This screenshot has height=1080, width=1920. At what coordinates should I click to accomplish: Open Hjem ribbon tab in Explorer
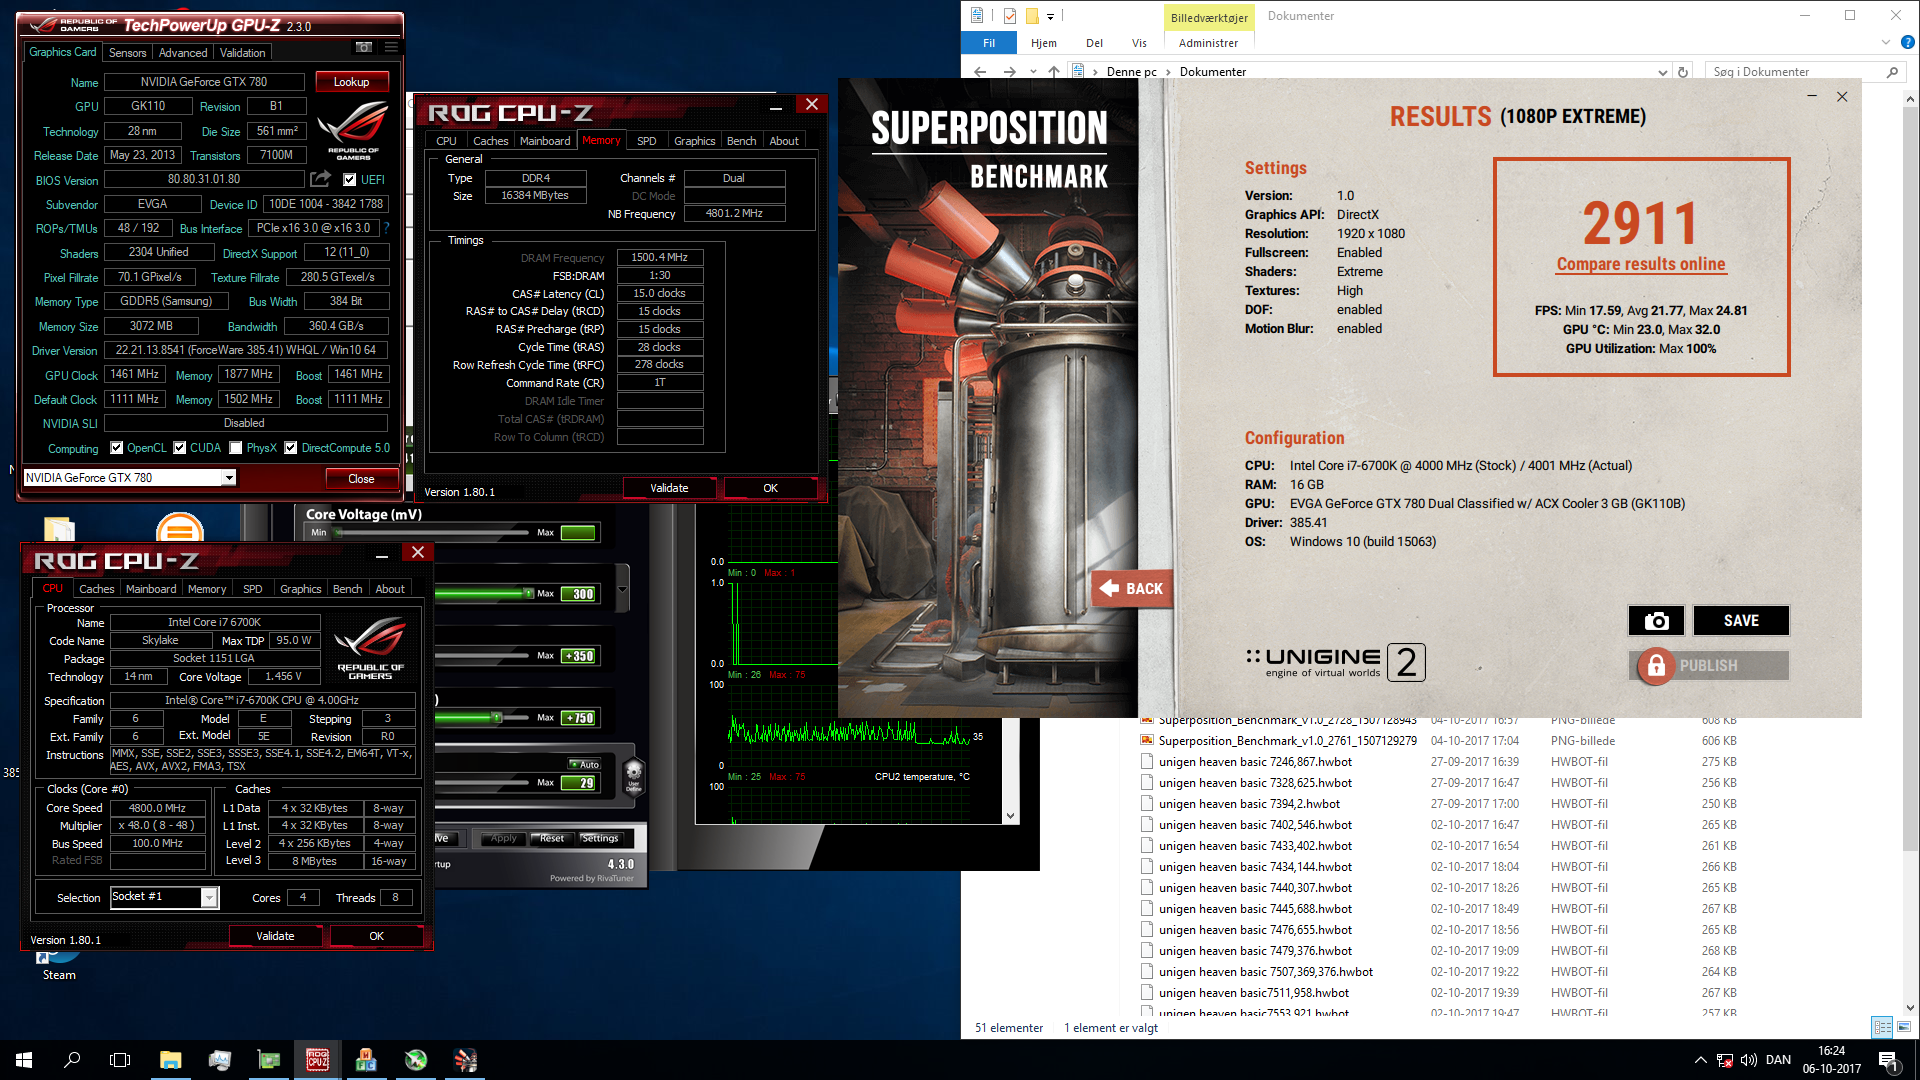[x=1043, y=43]
